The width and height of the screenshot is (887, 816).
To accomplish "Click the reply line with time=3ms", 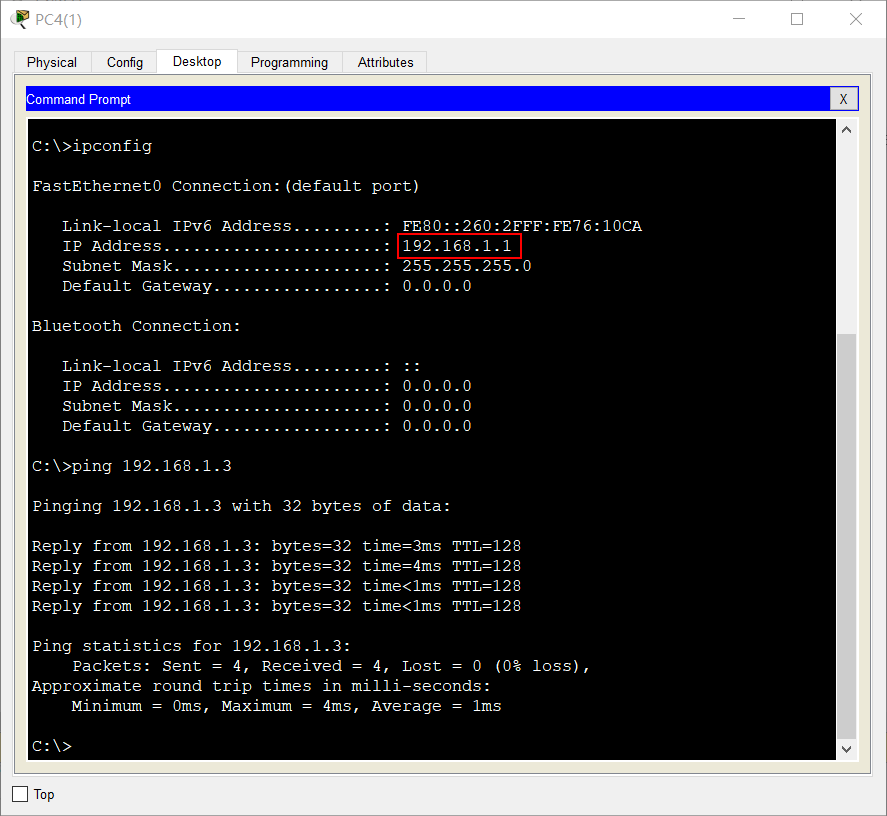I will 277,546.
